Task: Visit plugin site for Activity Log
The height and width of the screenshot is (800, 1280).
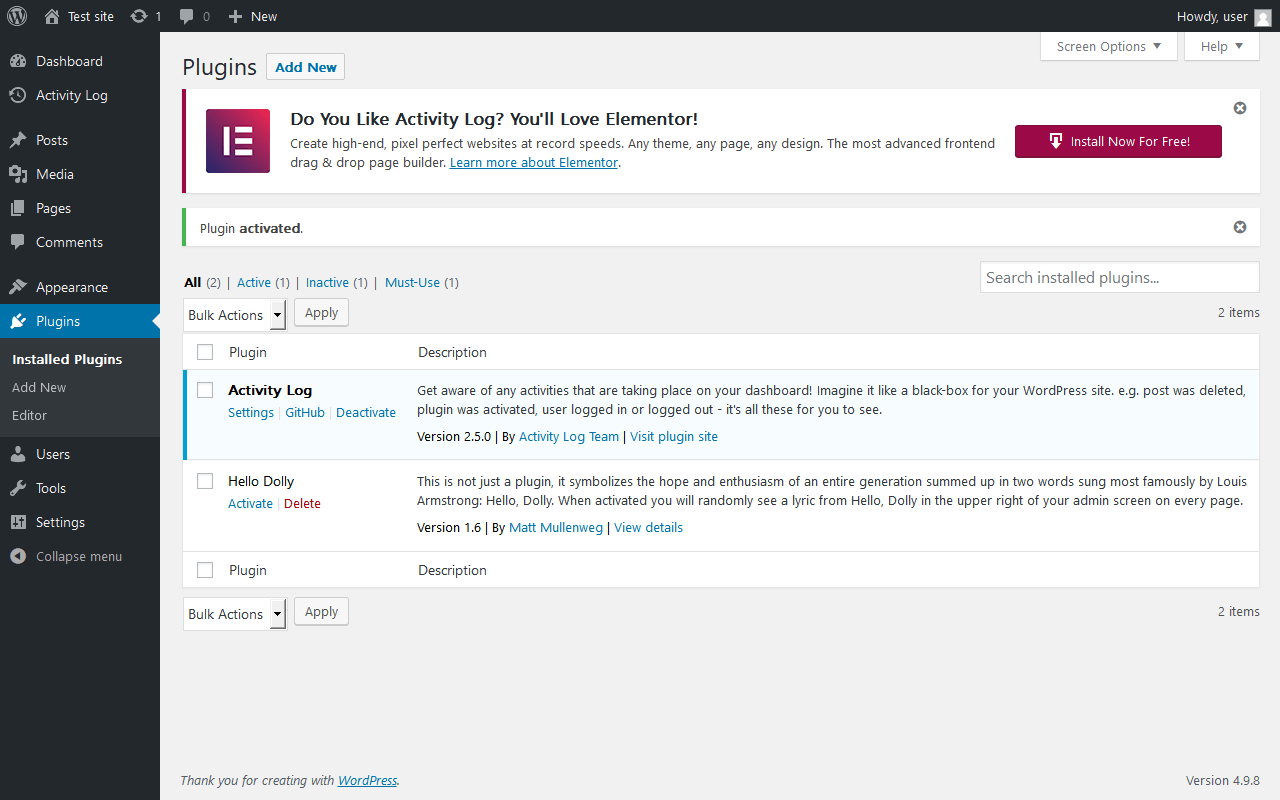Action: [674, 436]
